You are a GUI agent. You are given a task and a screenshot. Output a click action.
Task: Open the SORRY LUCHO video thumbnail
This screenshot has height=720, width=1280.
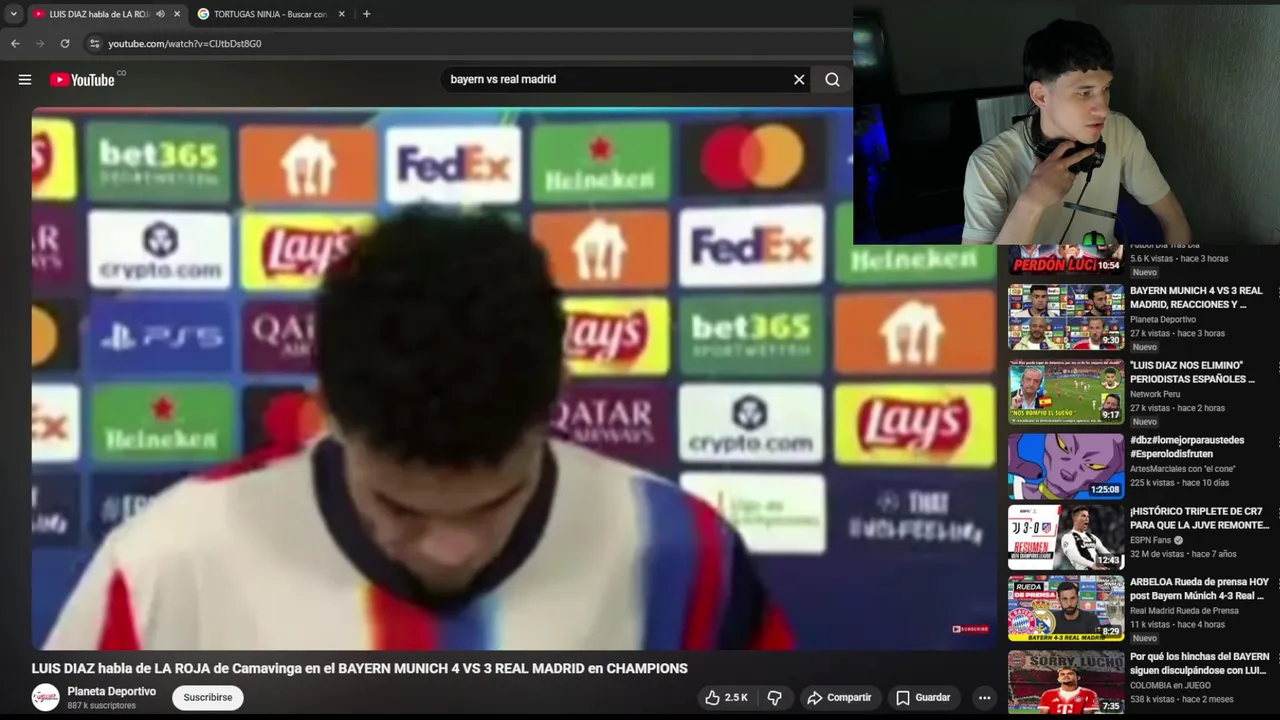pos(1066,682)
